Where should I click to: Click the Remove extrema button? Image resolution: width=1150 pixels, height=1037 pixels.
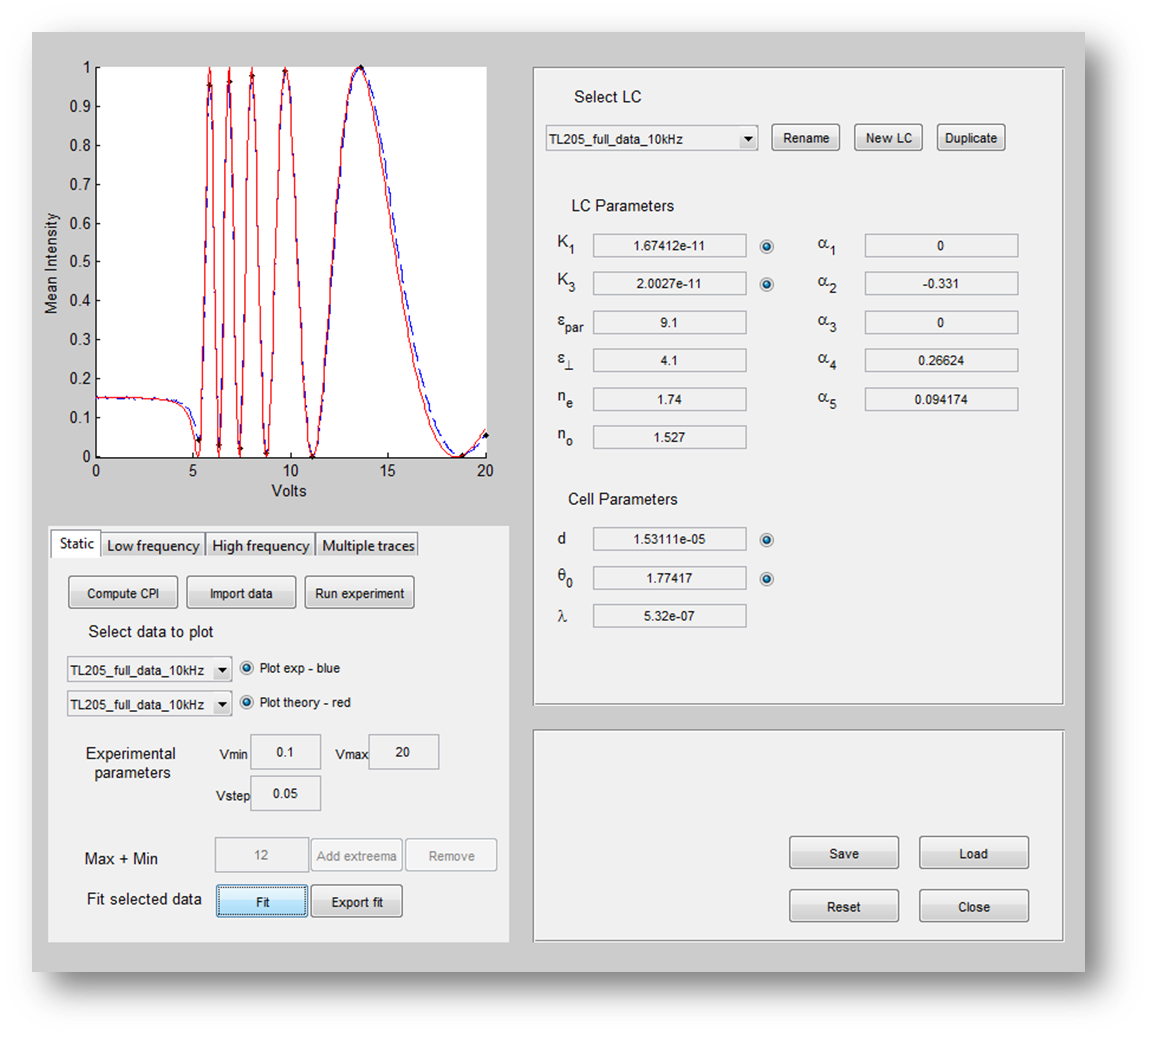pyautogui.click(x=452, y=856)
